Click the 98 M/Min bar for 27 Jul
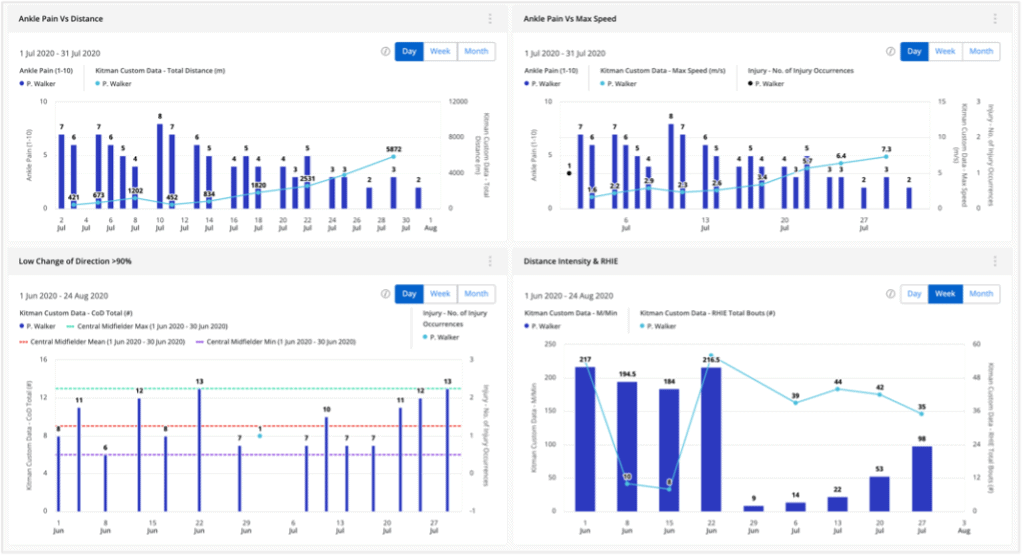Image resolution: width=1024 pixels, height=558 pixels. (x=921, y=479)
